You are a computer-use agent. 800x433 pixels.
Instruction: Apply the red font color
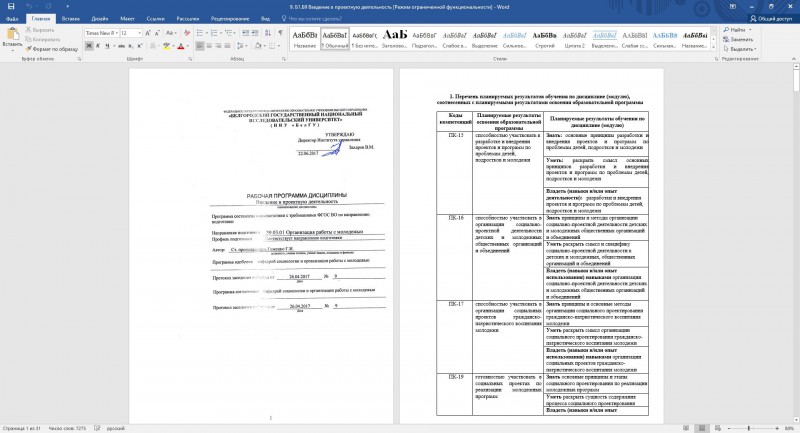180,46
